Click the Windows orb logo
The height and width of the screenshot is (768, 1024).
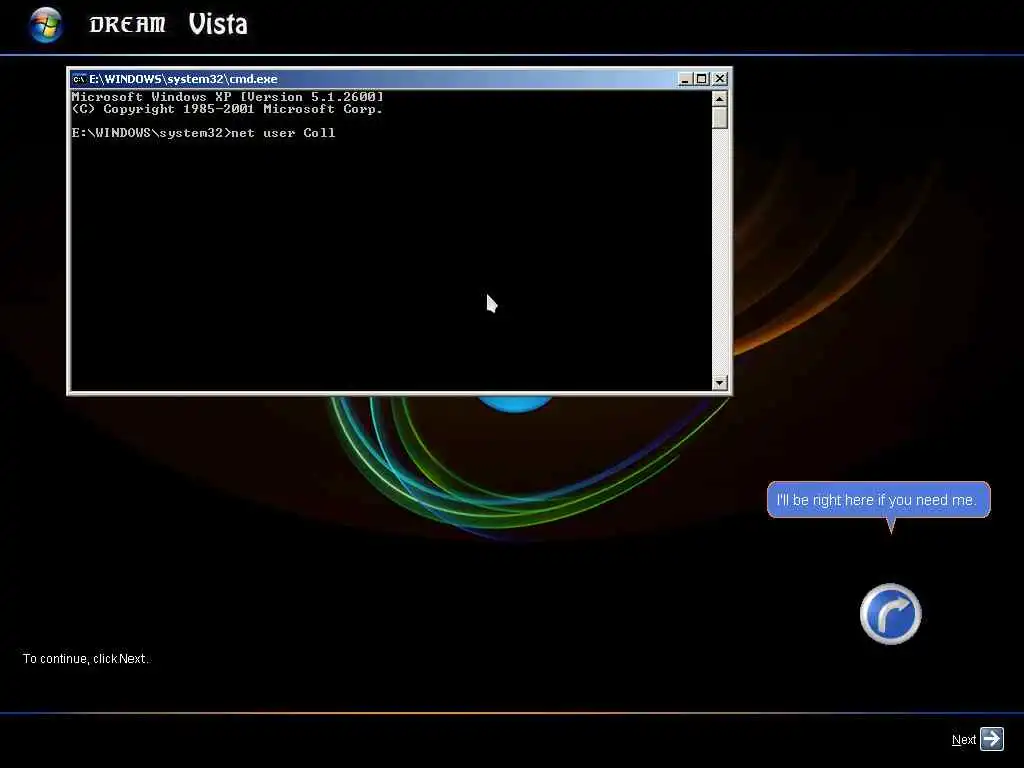[x=46, y=25]
